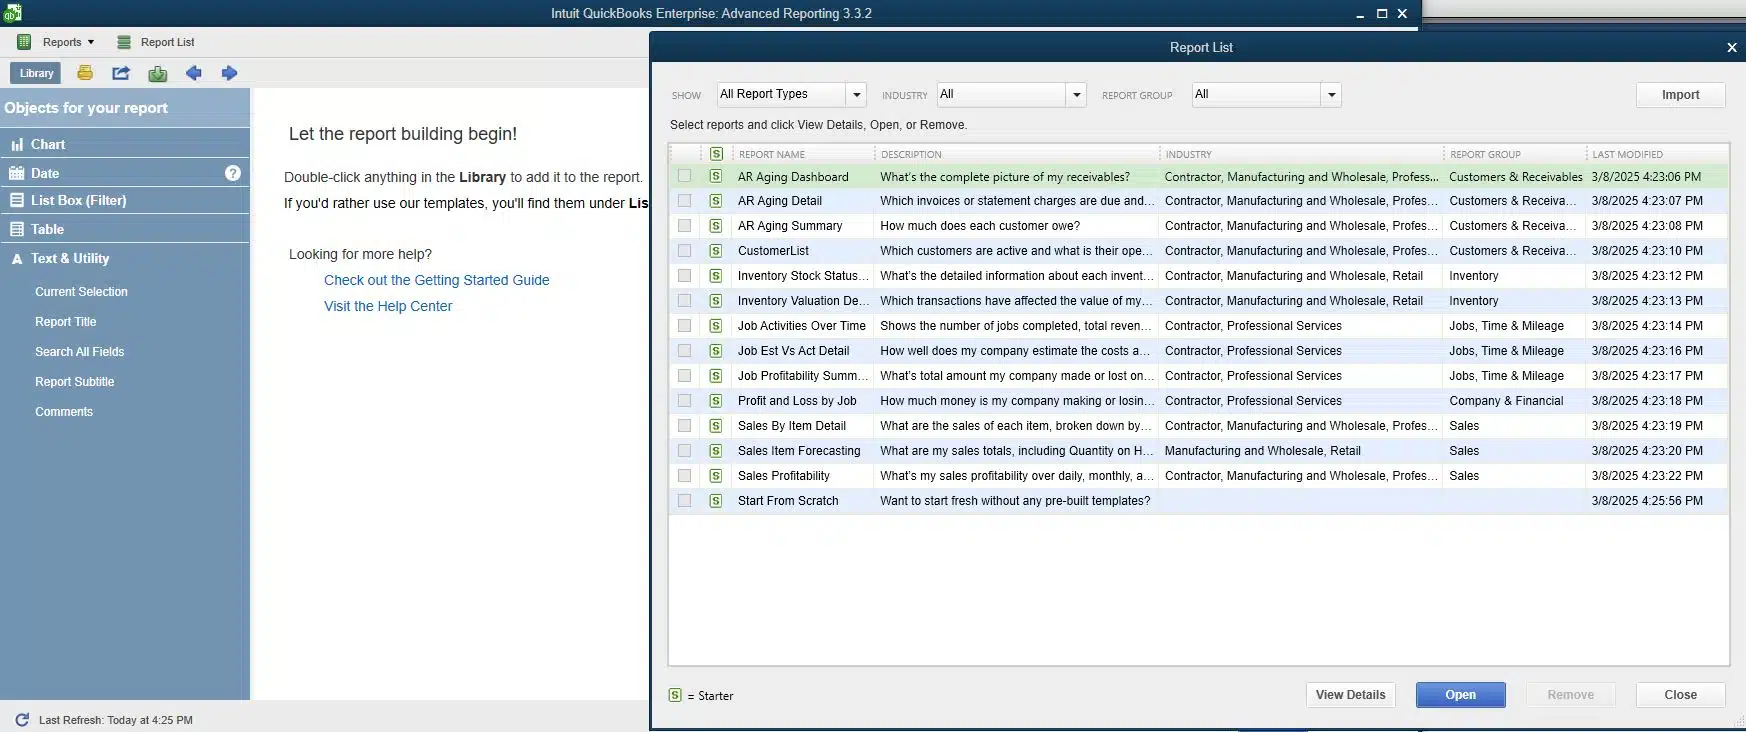Click the Starter icon on AR Aging Dashboard row
Viewport: 1746px width, 732px height.
[716, 176]
